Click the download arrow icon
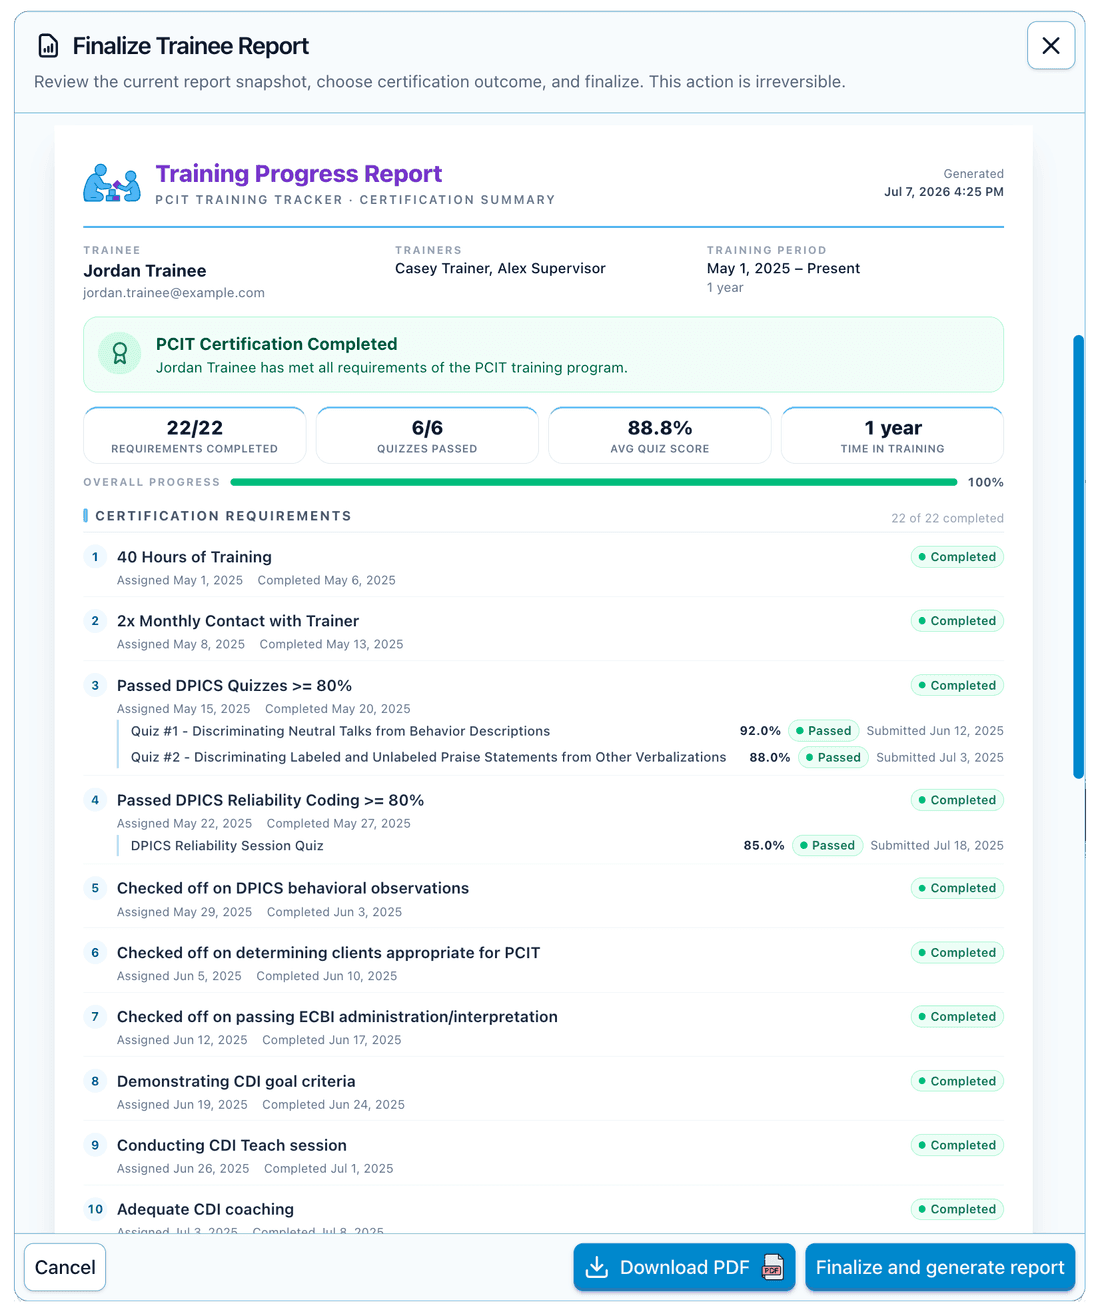 [x=597, y=1267]
